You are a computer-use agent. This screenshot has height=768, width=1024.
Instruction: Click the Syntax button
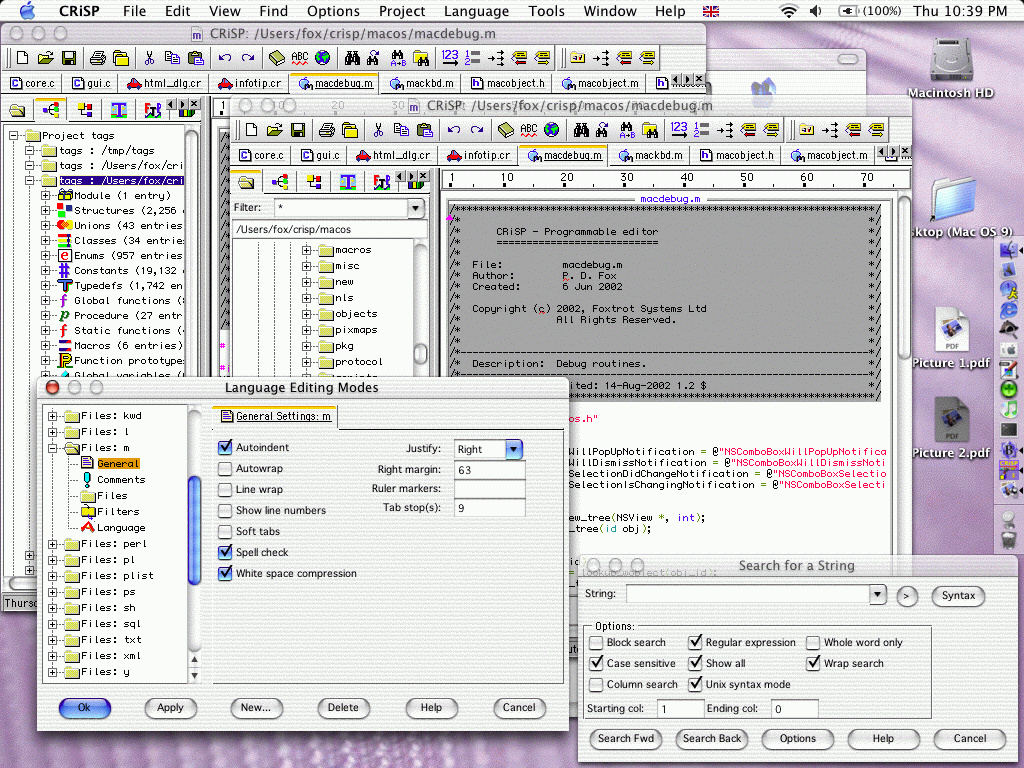click(x=958, y=596)
